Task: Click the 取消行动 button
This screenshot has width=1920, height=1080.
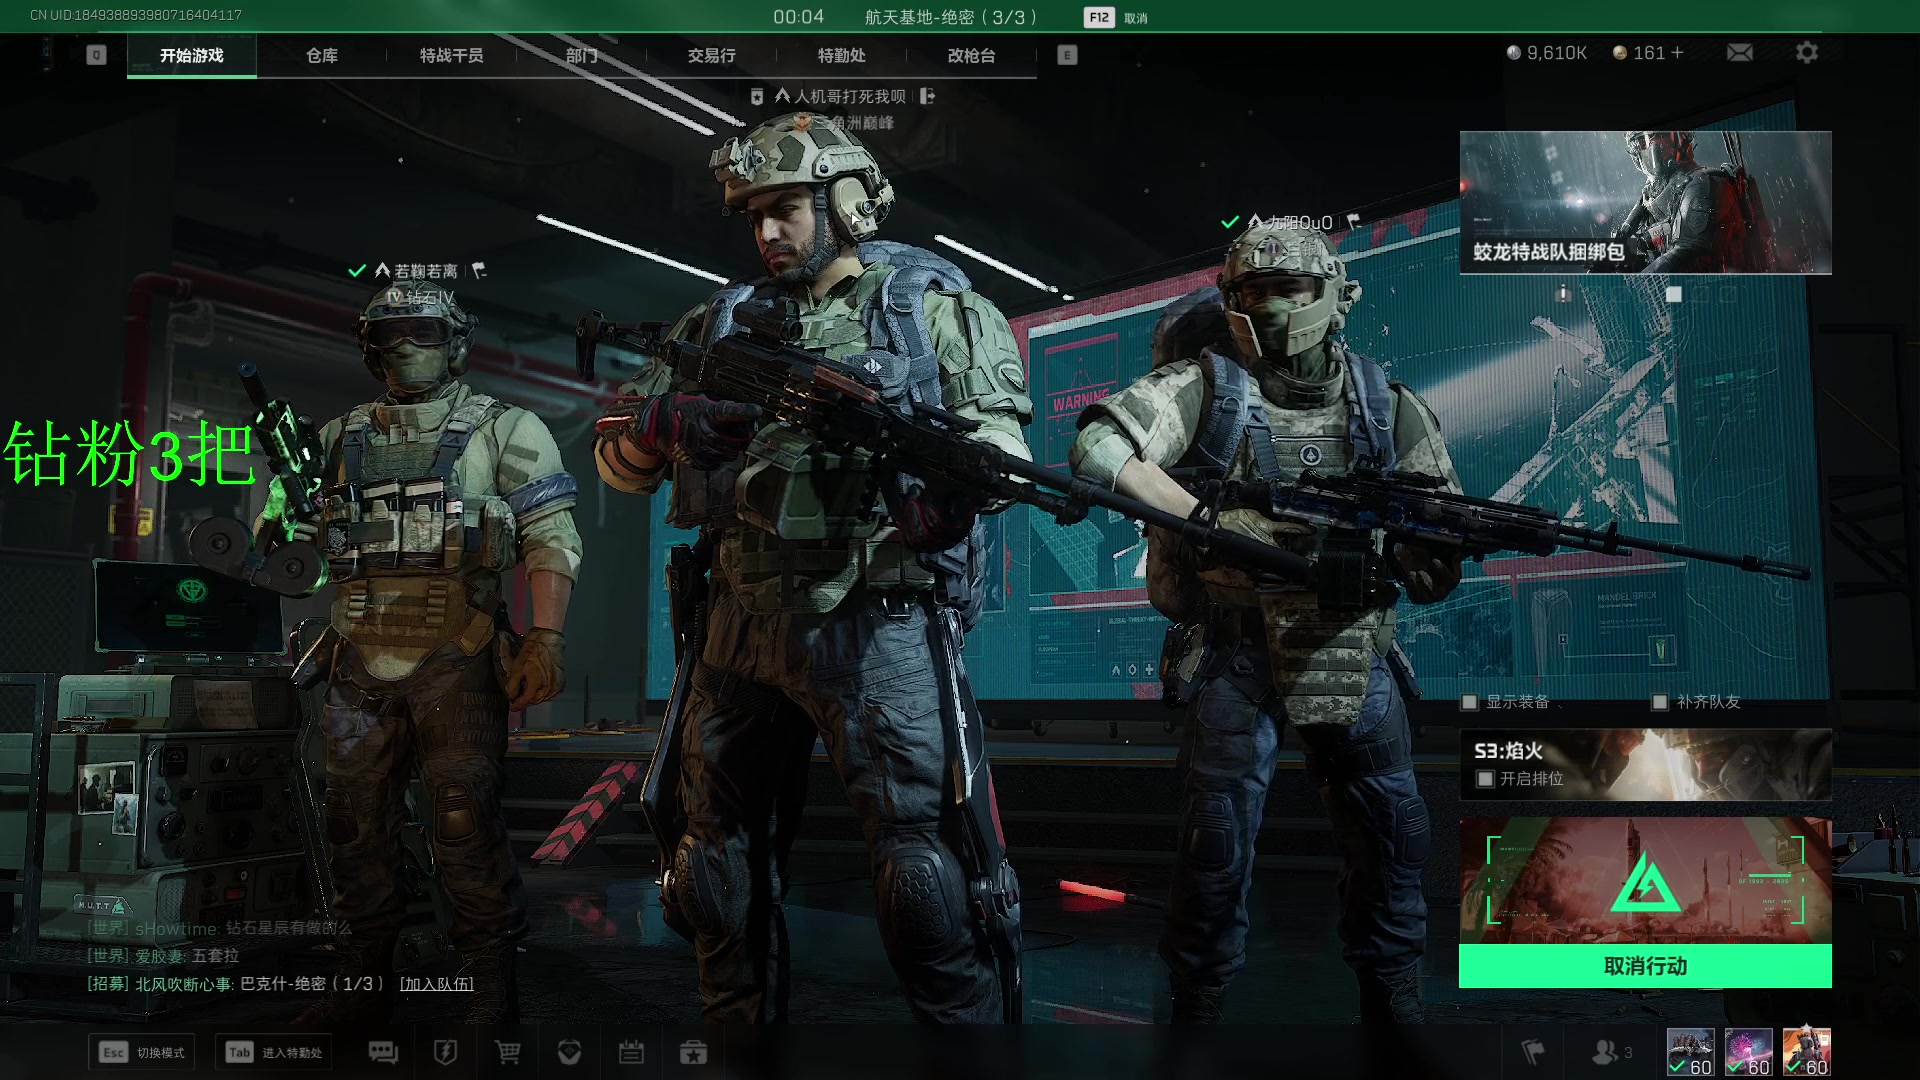Action: 1645,966
